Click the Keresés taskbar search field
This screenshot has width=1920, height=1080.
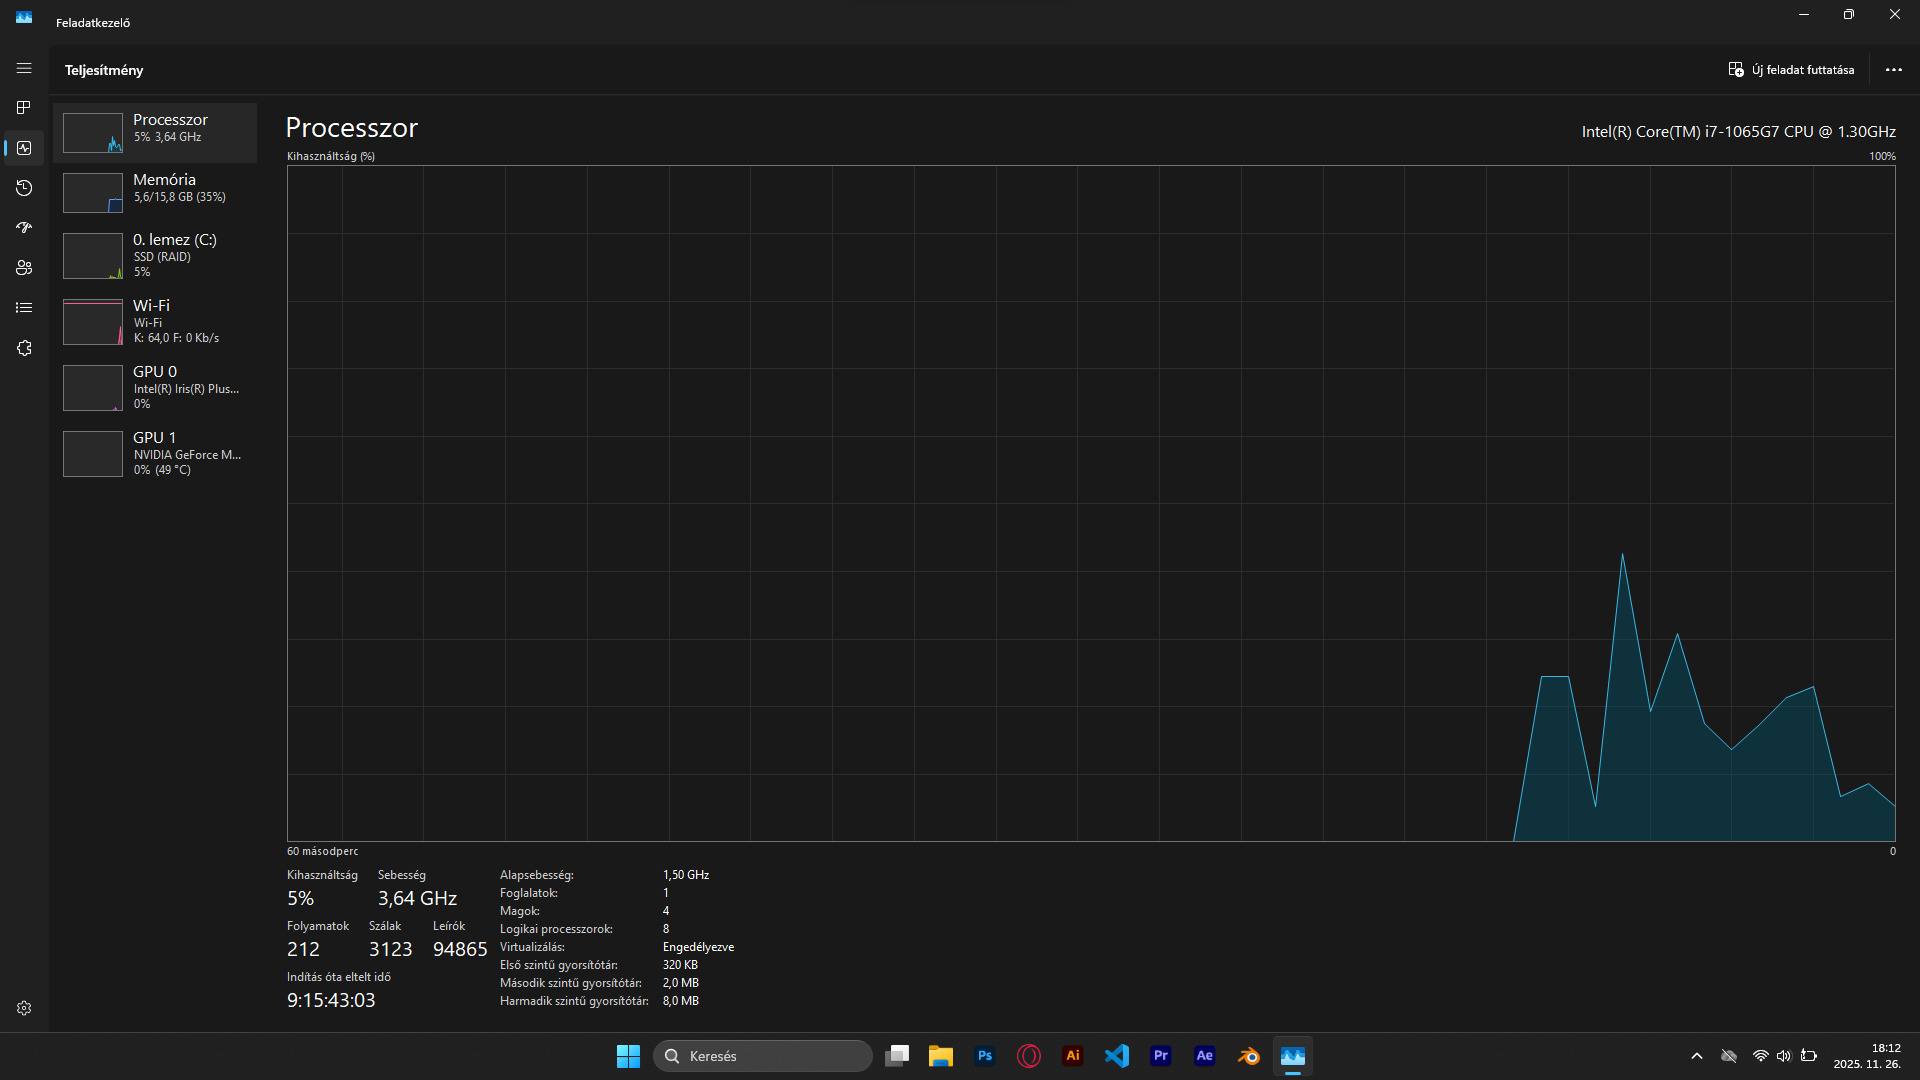click(762, 1056)
